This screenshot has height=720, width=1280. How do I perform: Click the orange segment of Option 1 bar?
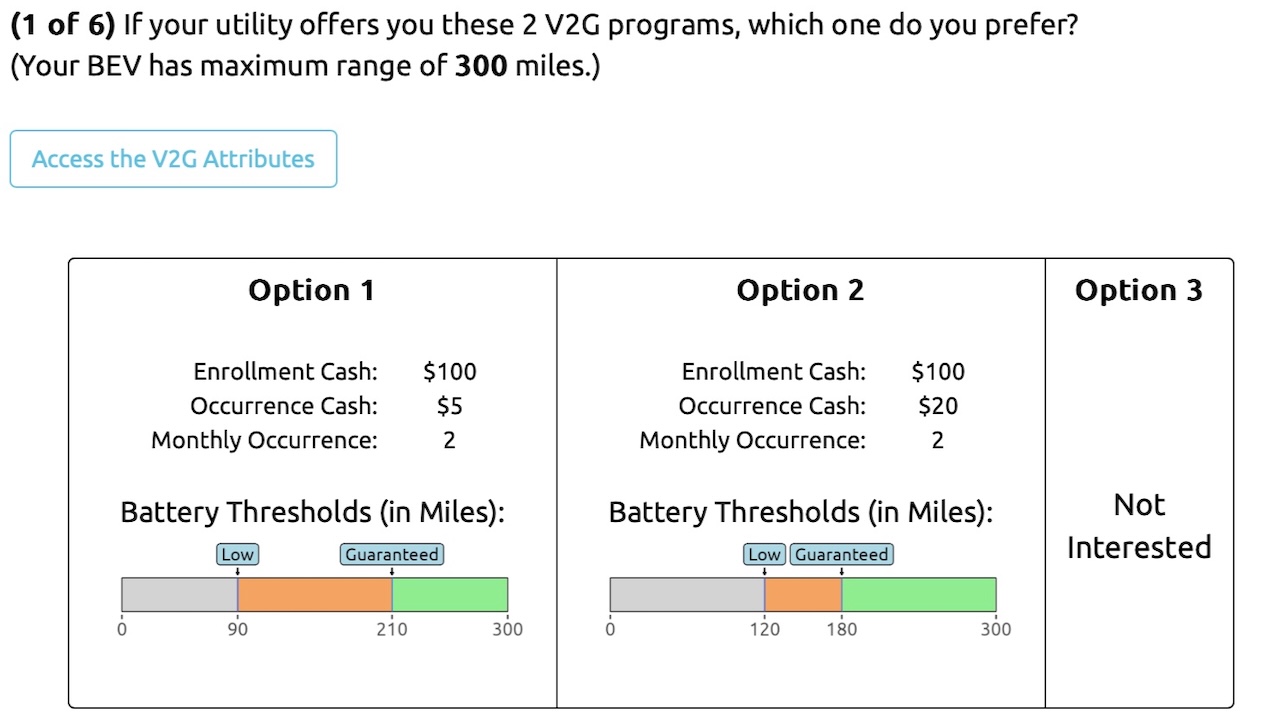pos(314,594)
